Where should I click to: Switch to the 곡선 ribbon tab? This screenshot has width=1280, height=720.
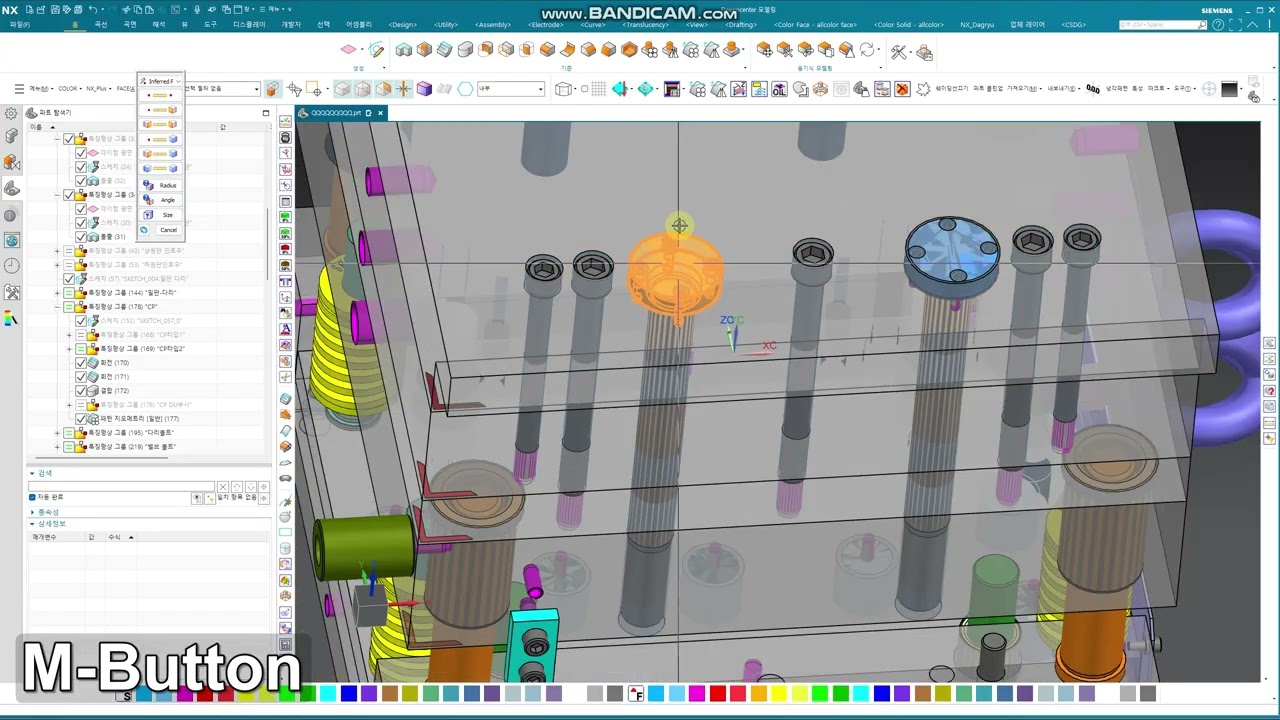101,24
